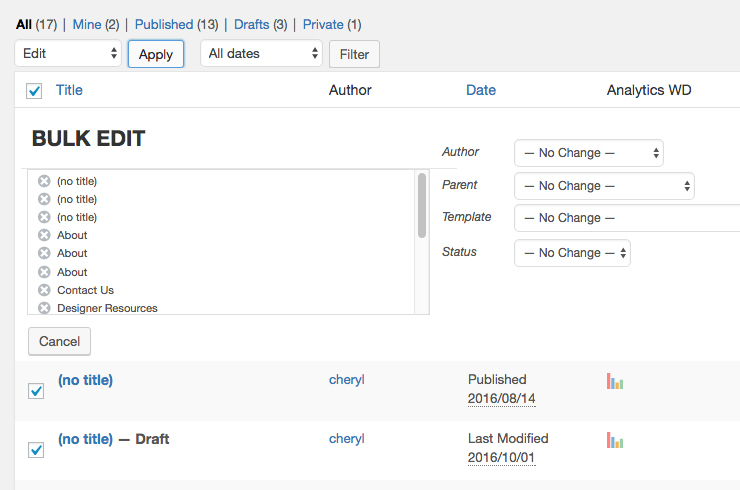This screenshot has width=740, height=490.
Task: Open Analytics chart icon for published (no title) page
Action: point(615,381)
